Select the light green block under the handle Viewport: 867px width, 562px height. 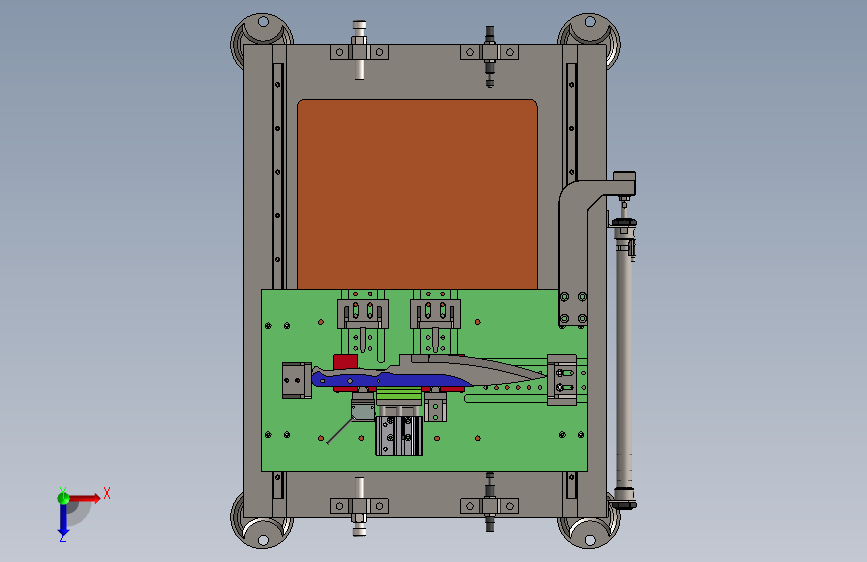click(x=399, y=395)
